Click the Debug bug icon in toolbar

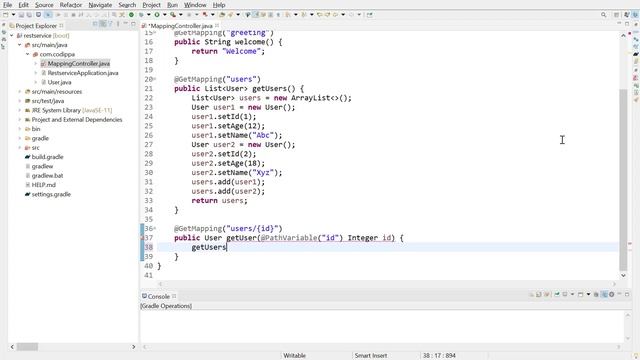[x=142, y=15]
